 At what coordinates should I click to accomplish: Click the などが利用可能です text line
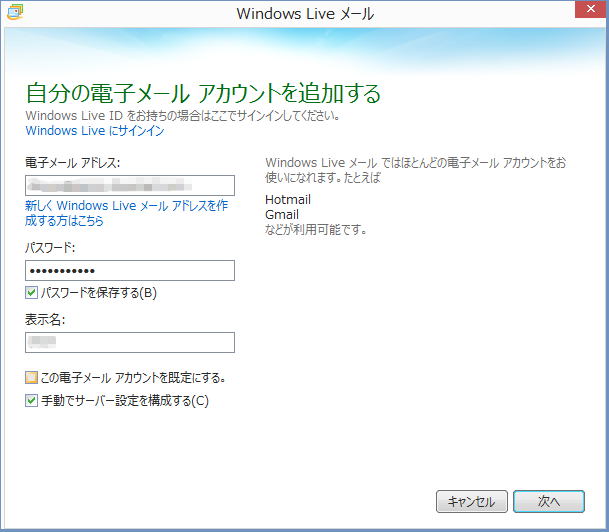pyautogui.click(x=316, y=230)
